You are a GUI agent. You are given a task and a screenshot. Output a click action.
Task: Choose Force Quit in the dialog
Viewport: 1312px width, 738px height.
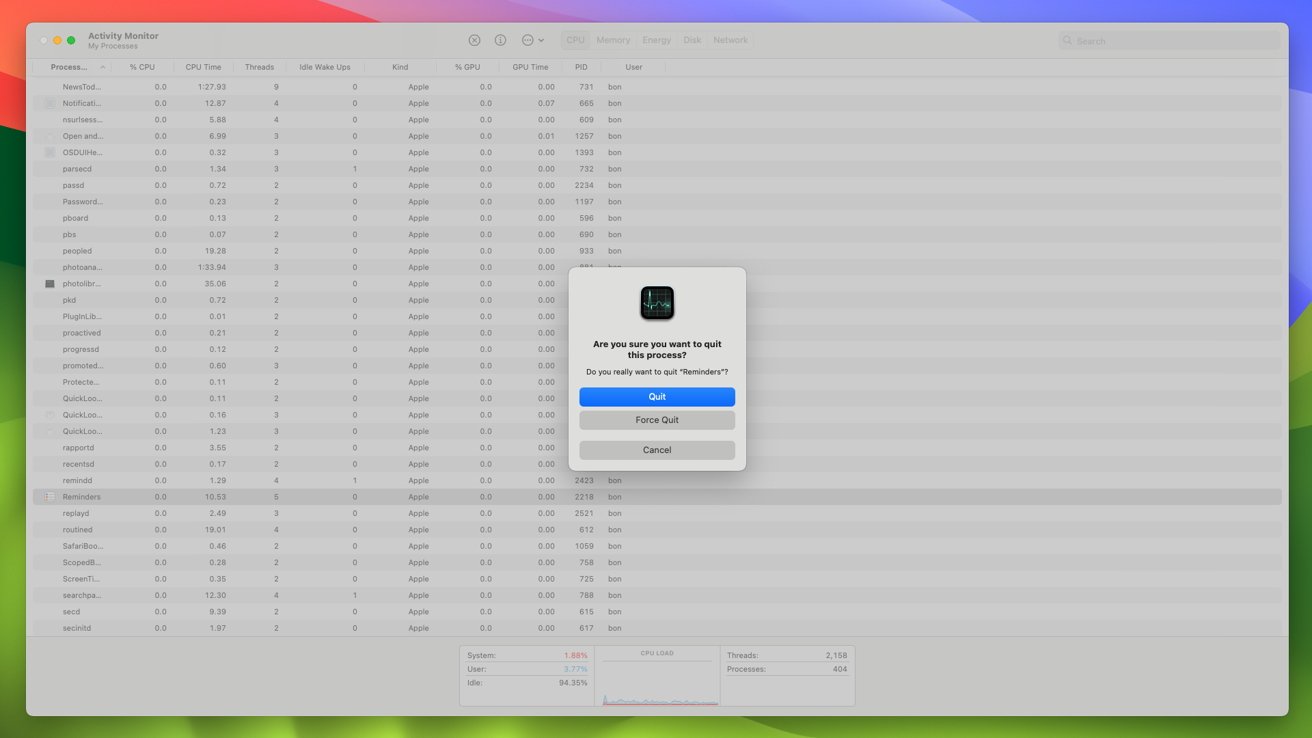[657, 420]
